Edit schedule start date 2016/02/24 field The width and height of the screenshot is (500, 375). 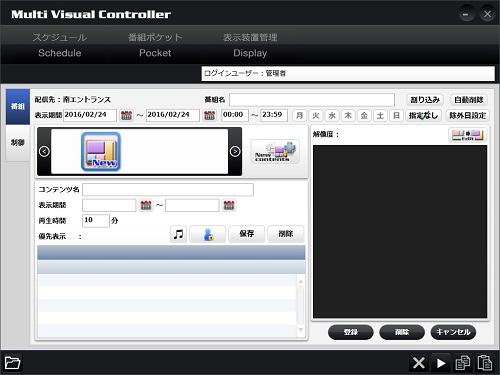click(90, 115)
